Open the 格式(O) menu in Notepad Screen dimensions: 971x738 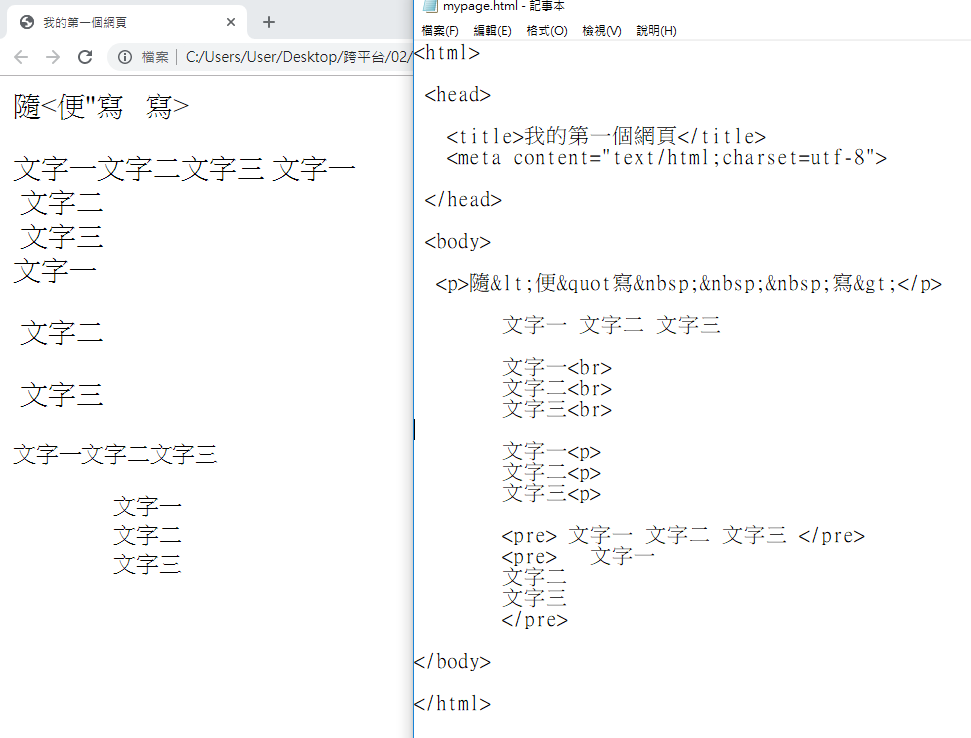(x=546, y=31)
